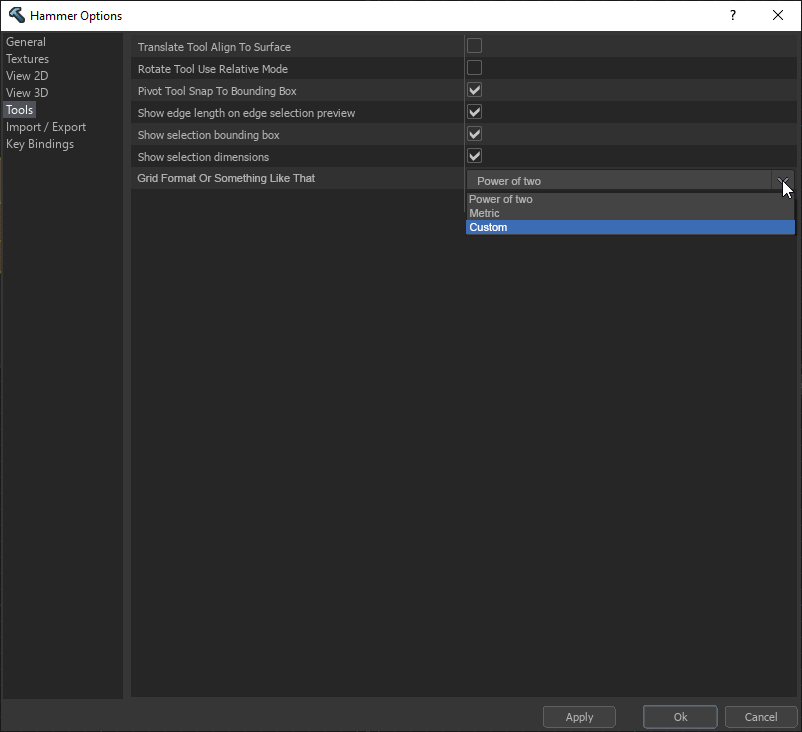The width and height of the screenshot is (802, 732).
Task: Disable Pivot Tool Snap To Bounding Box
Action: coord(474,90)
